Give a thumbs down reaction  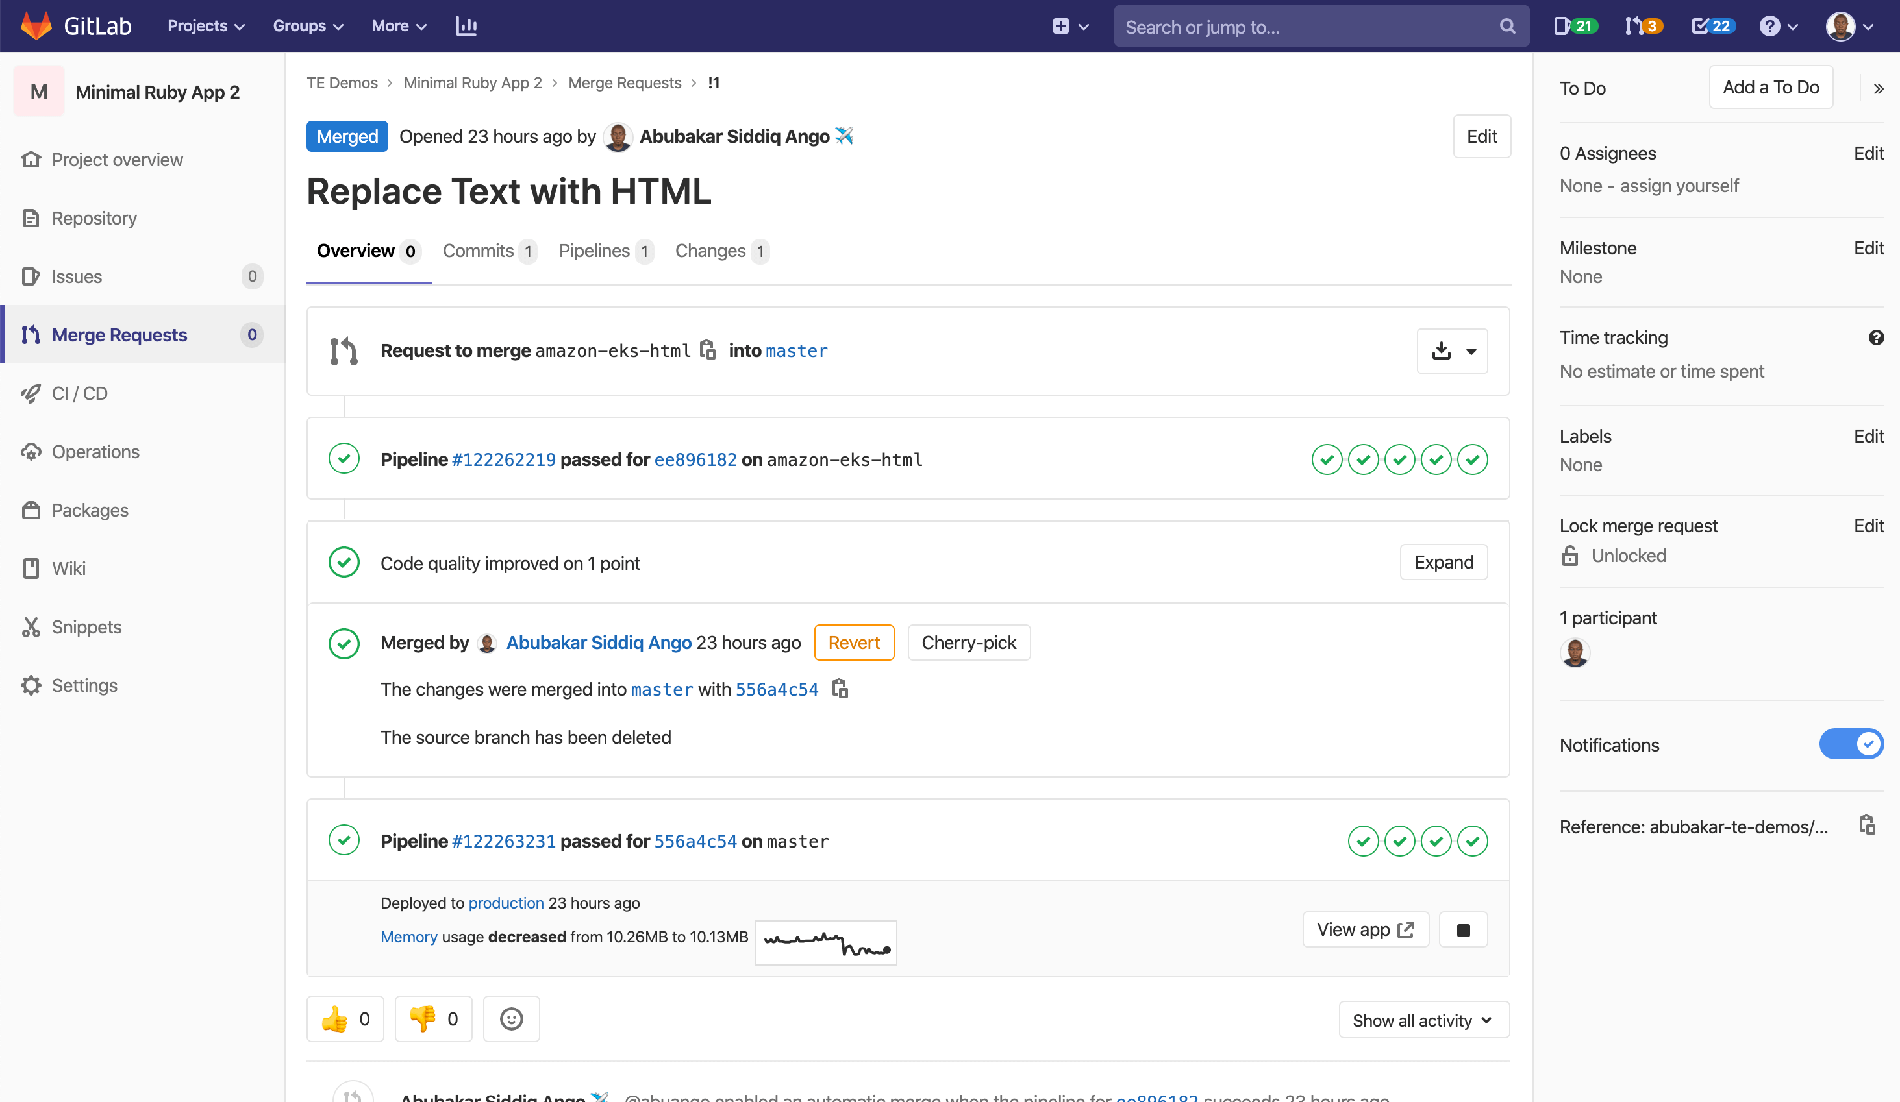(x=432, y=1018)
